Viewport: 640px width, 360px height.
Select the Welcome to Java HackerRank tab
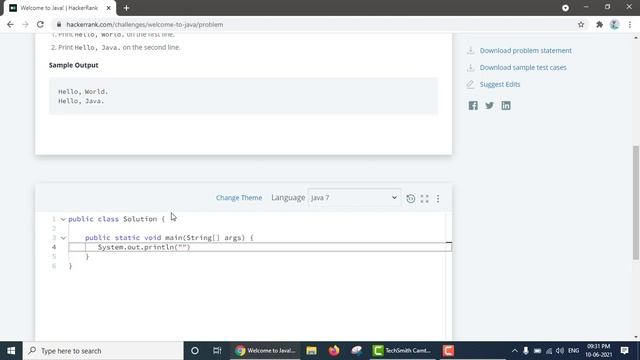click(59, 8)
